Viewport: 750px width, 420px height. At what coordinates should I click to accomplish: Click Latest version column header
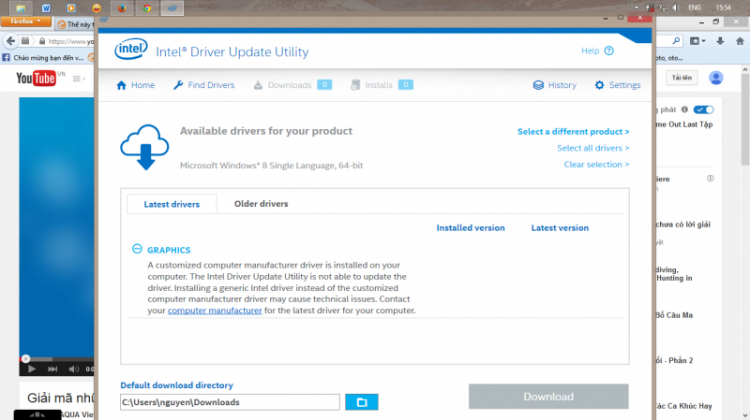click(560, 228)
